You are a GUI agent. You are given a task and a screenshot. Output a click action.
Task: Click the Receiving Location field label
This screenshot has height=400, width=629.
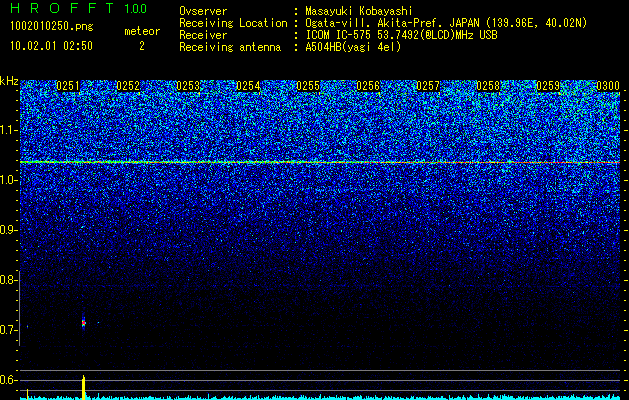click(233, 24)
